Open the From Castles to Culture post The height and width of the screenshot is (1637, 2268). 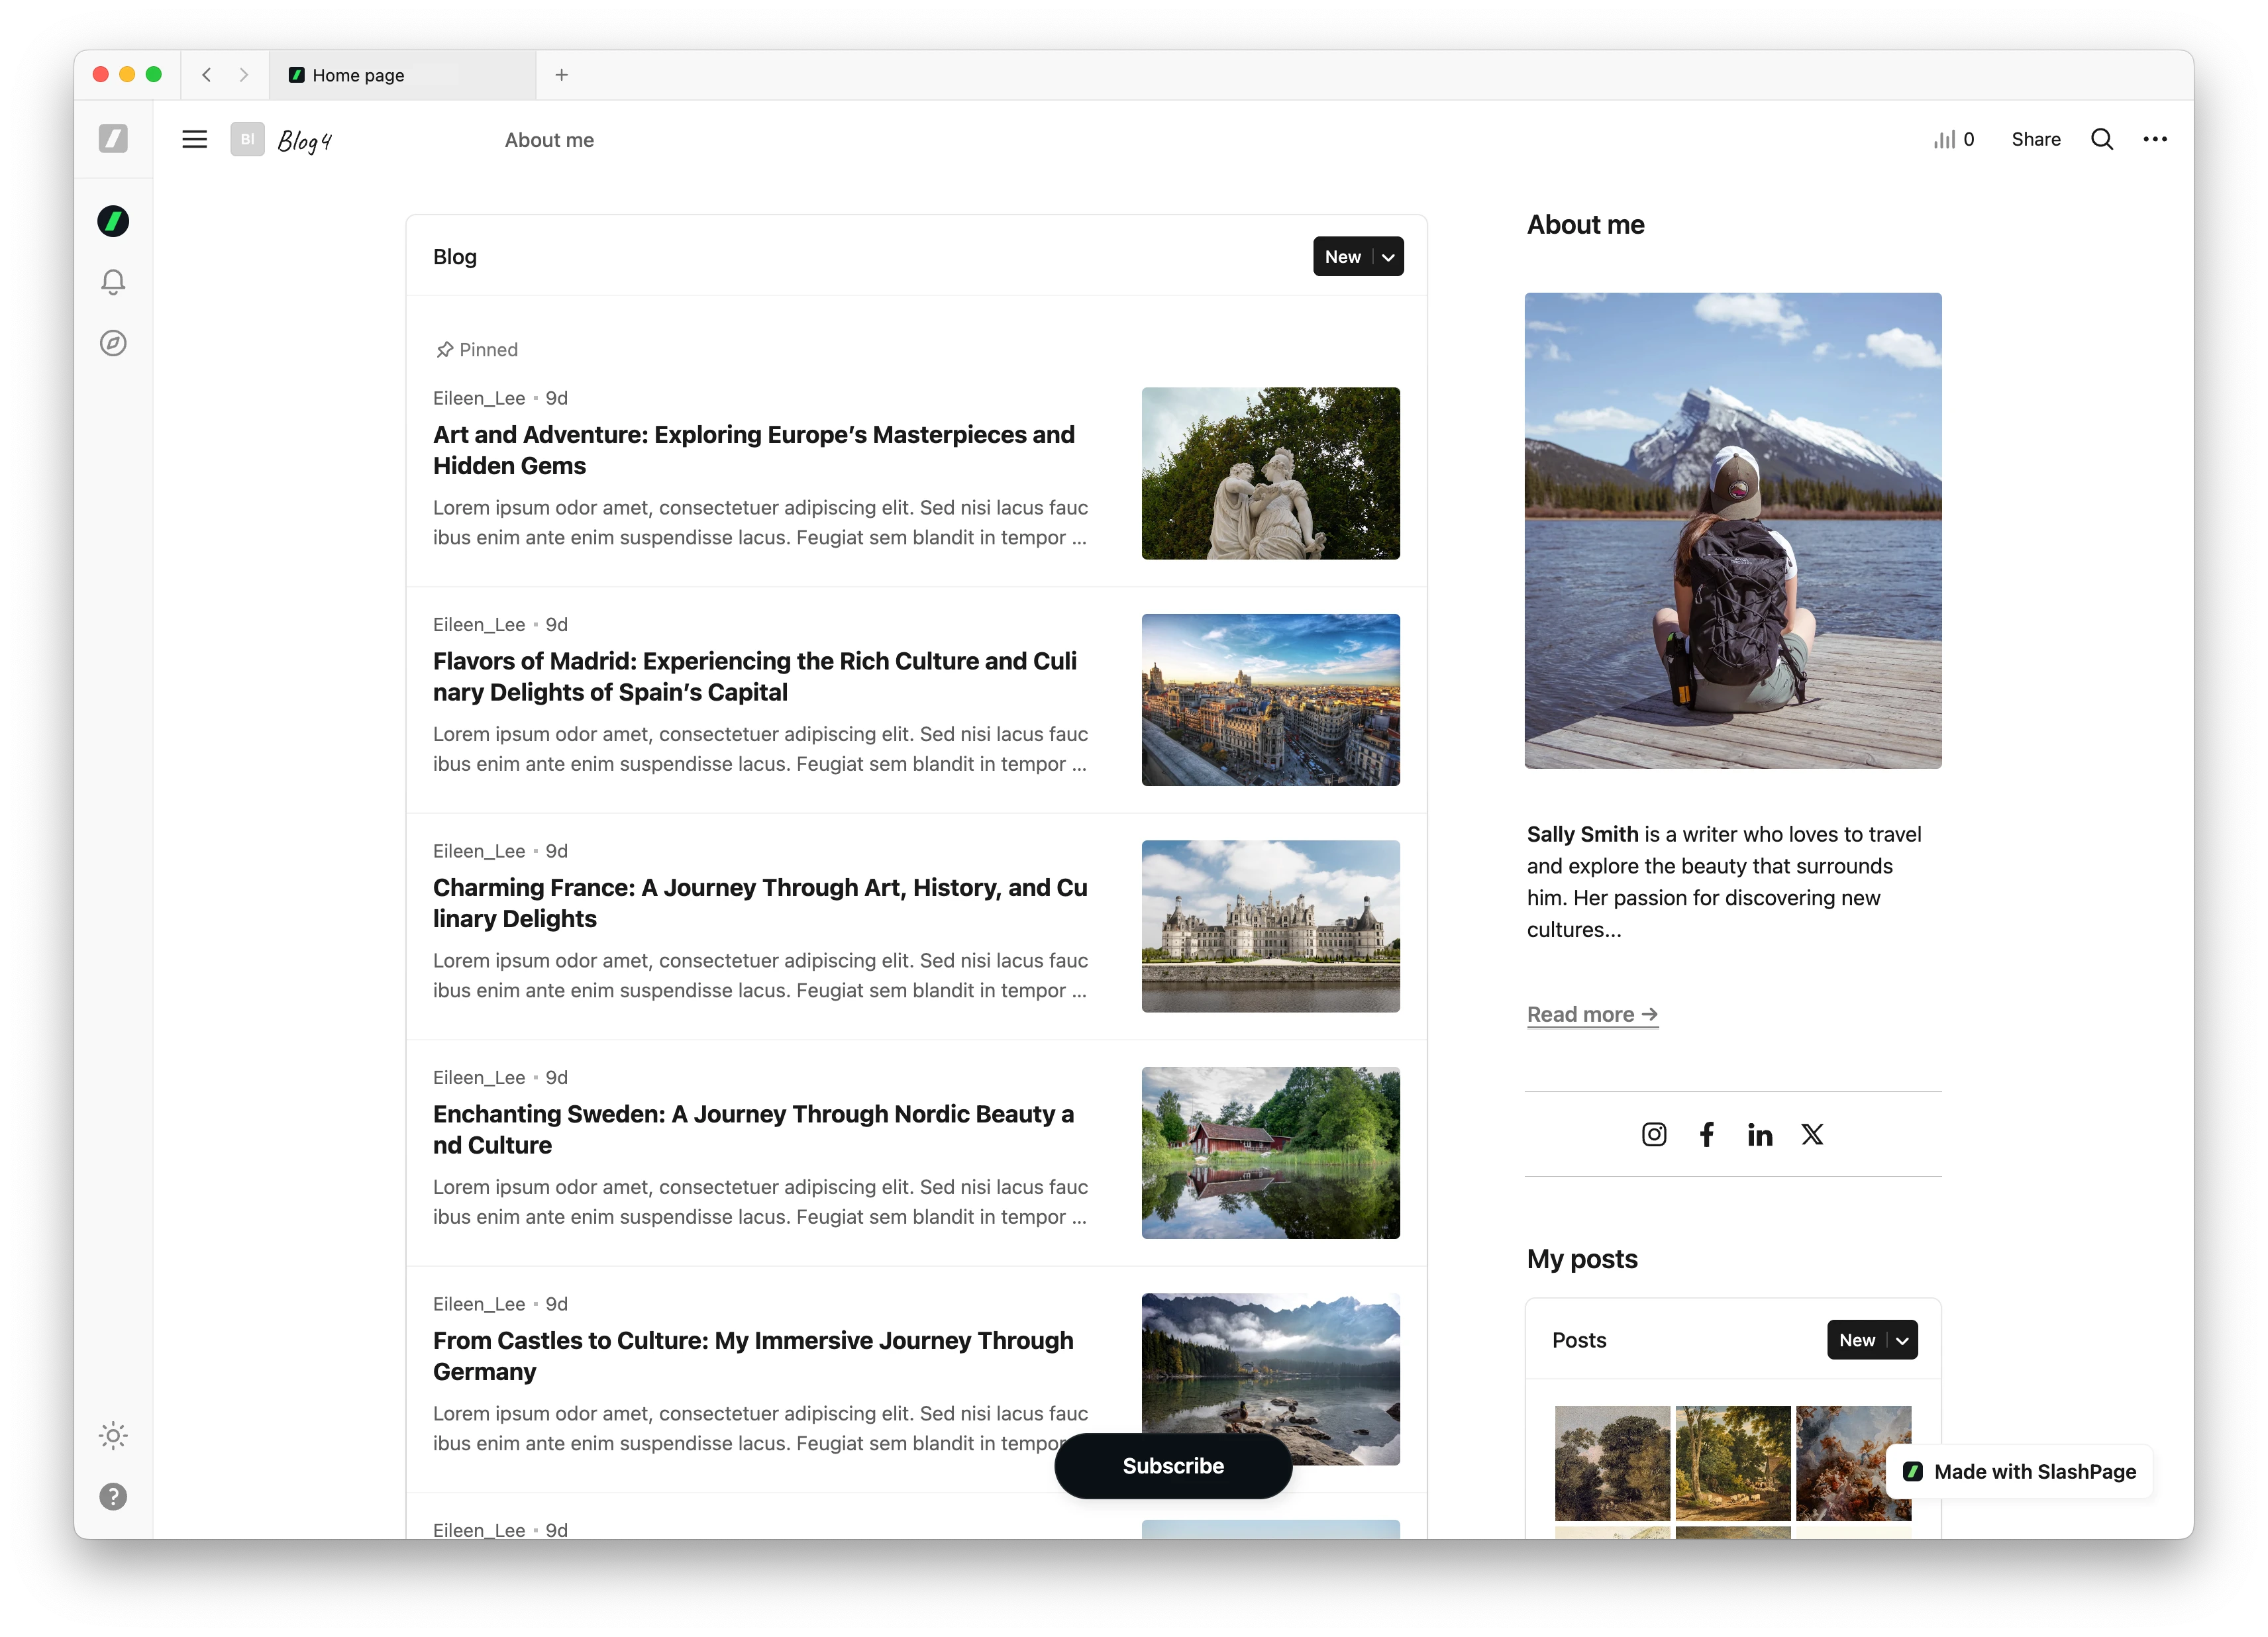[x=753, y=1356]
